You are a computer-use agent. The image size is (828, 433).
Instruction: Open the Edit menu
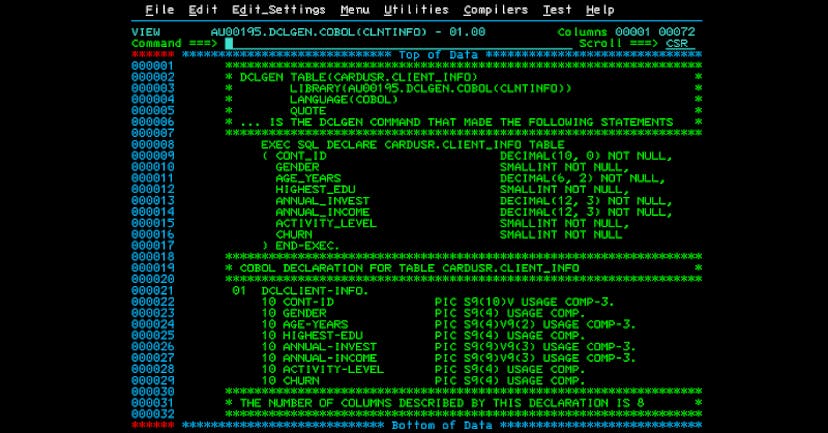tap(203, 10)
